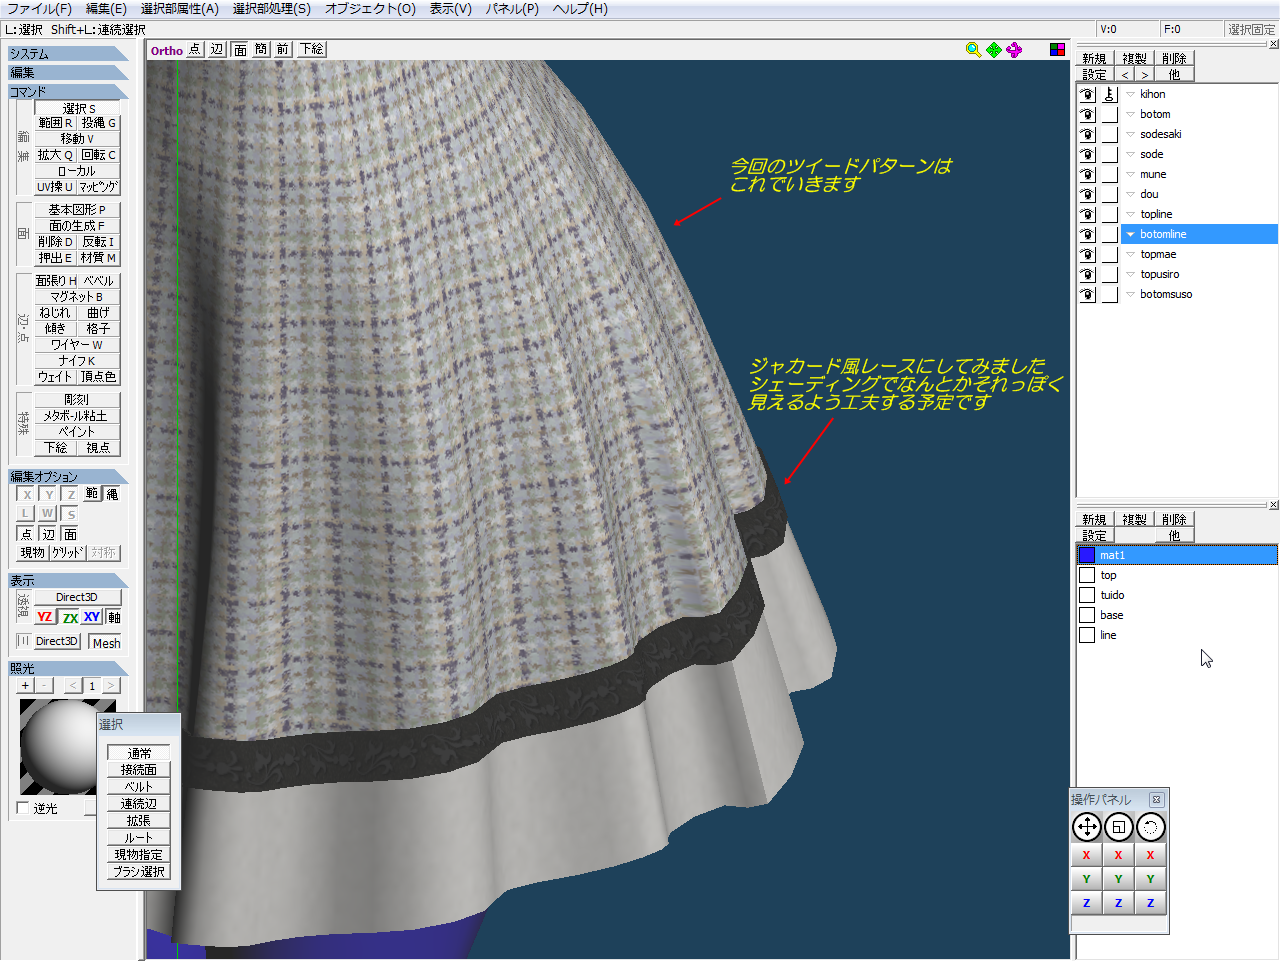Unlock the kihon object key icon

tap(1110, 94)
